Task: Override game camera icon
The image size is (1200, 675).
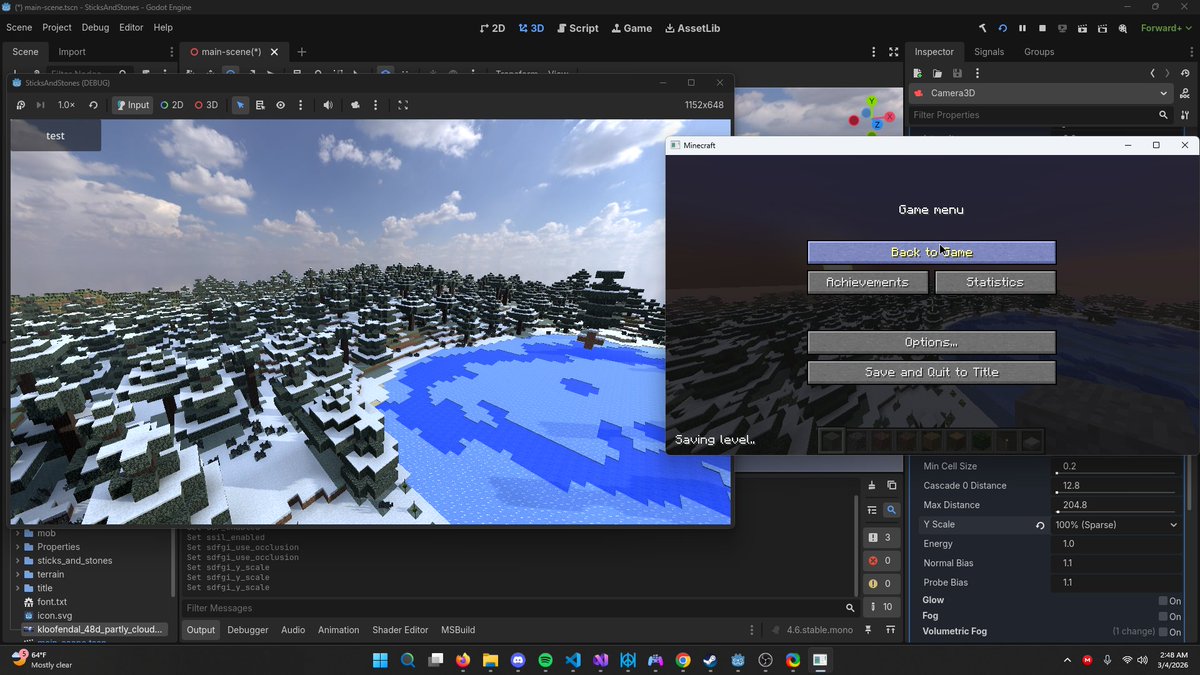Action: tap(355, 105)
